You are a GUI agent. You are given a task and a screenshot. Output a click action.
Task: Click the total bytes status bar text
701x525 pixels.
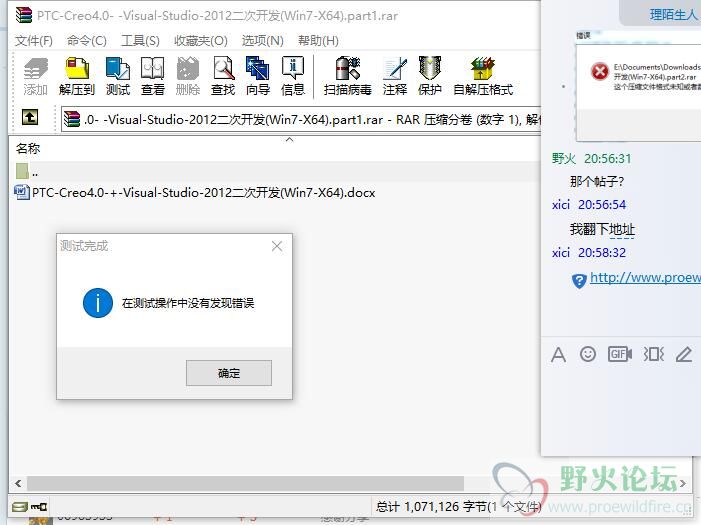click(x=458, y=507)
